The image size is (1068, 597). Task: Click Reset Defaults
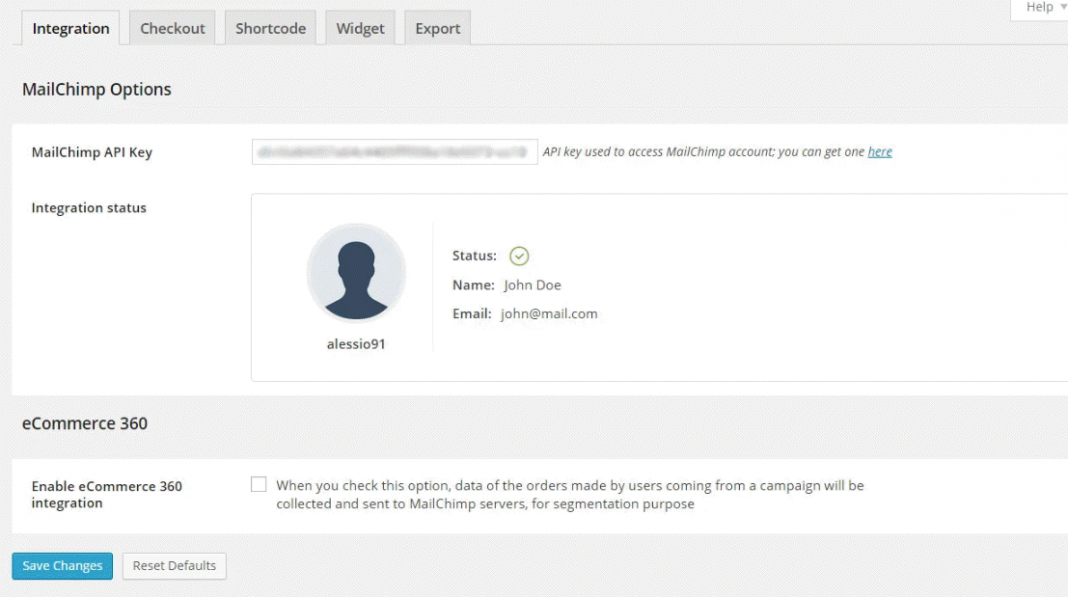(x=174, y=565)
